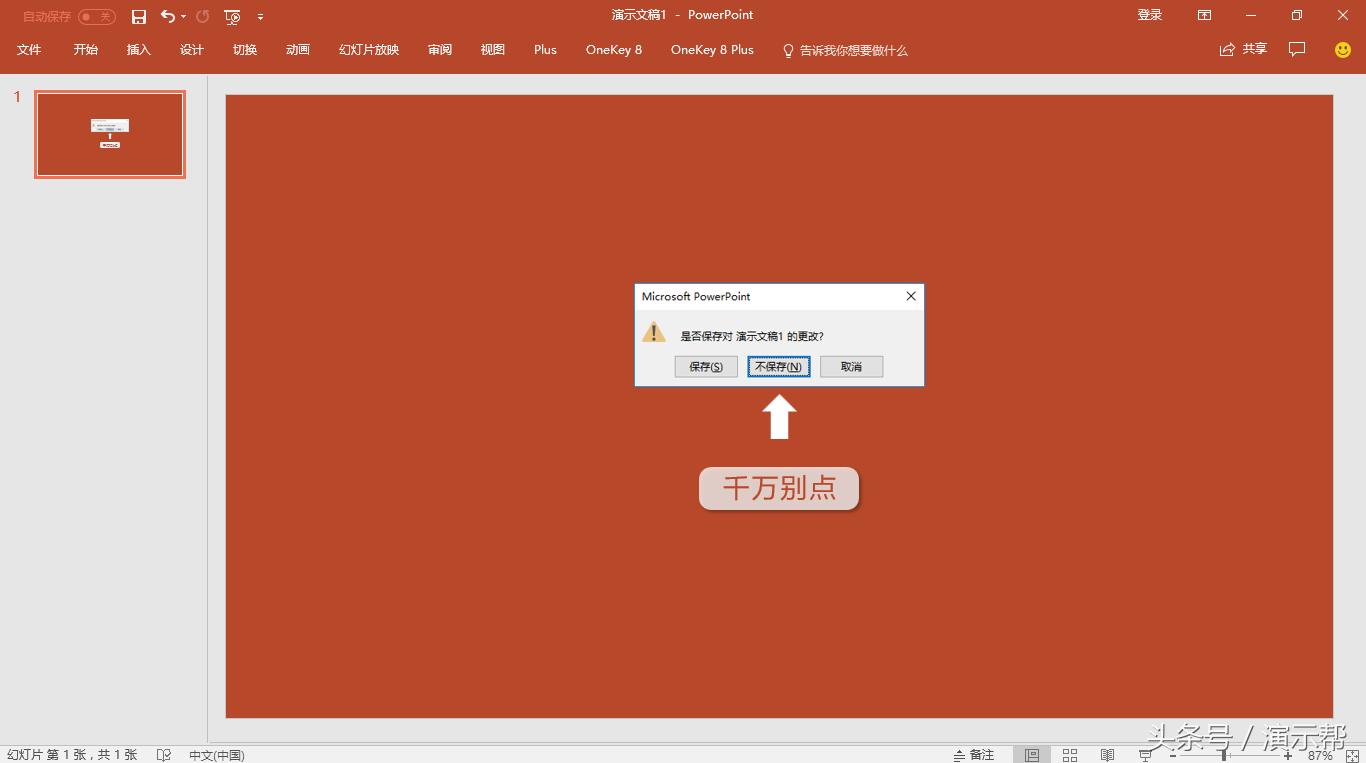Click the smiley feedback icon

(1343, 49)
